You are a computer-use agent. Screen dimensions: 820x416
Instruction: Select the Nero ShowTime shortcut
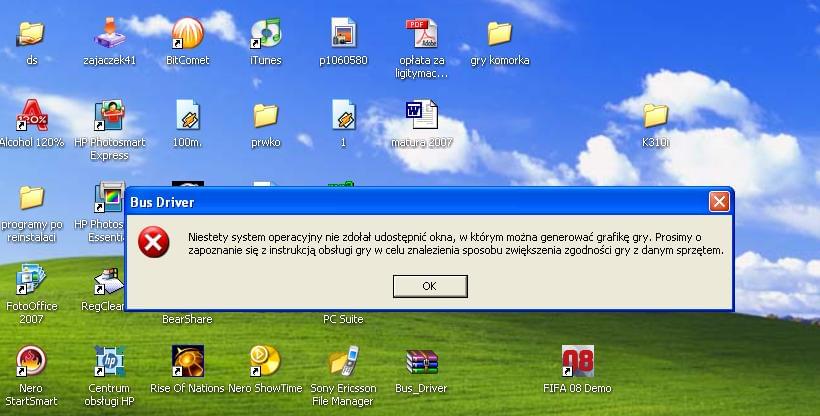coord(266,361)
